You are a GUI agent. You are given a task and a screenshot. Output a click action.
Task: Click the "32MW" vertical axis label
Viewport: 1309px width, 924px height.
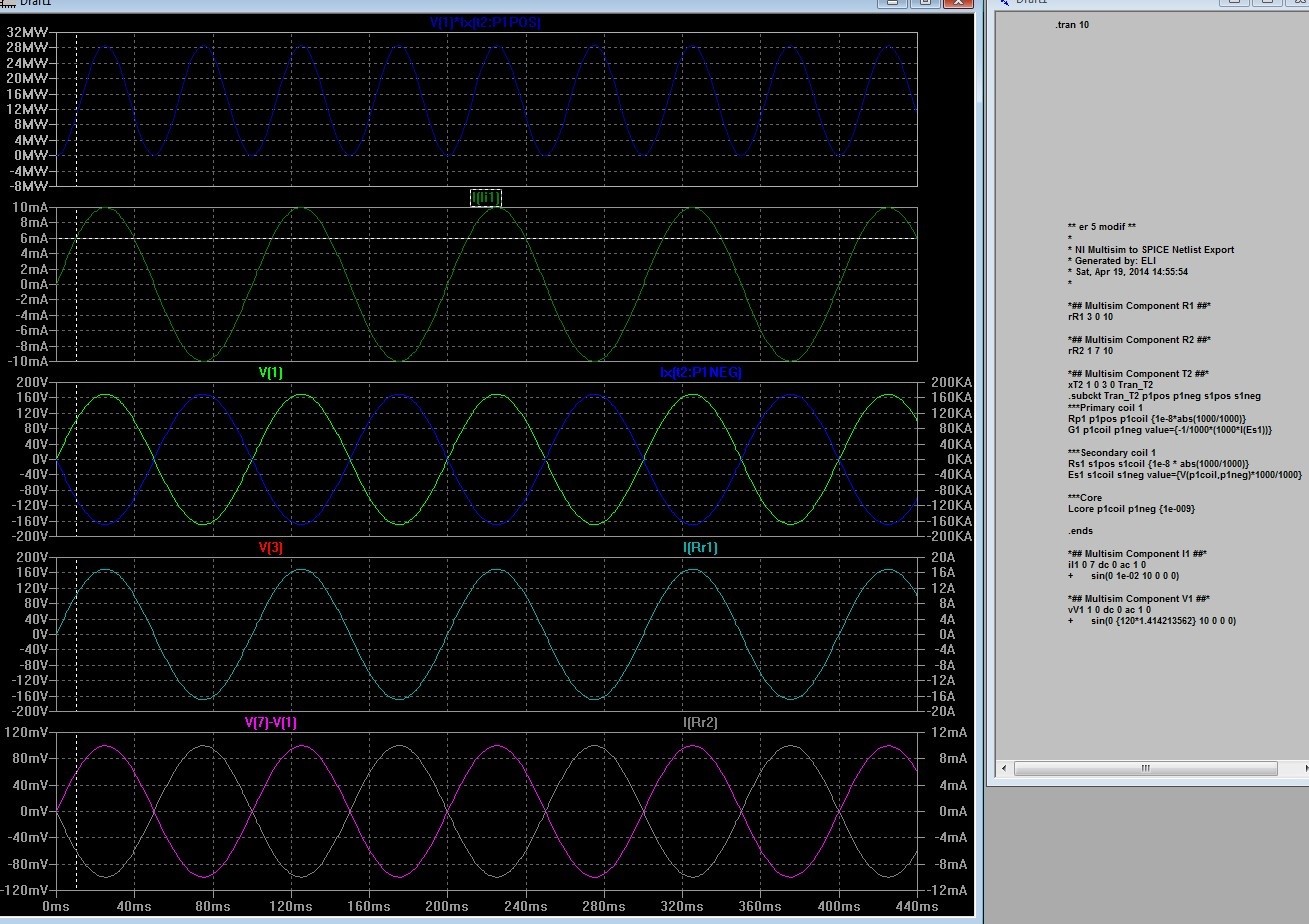coord(27,32)
